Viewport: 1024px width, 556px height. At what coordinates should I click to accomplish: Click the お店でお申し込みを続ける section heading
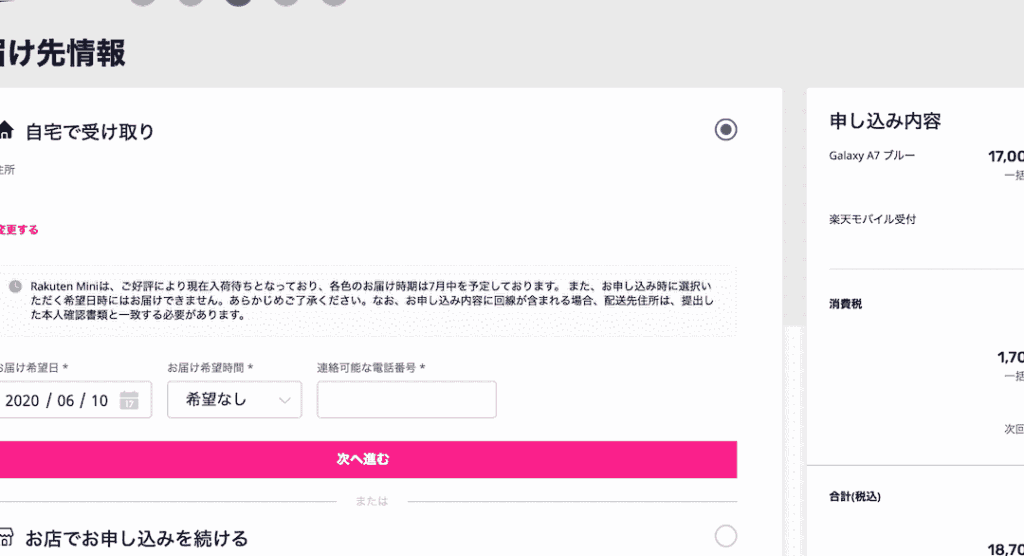click(x=136, y=538)
